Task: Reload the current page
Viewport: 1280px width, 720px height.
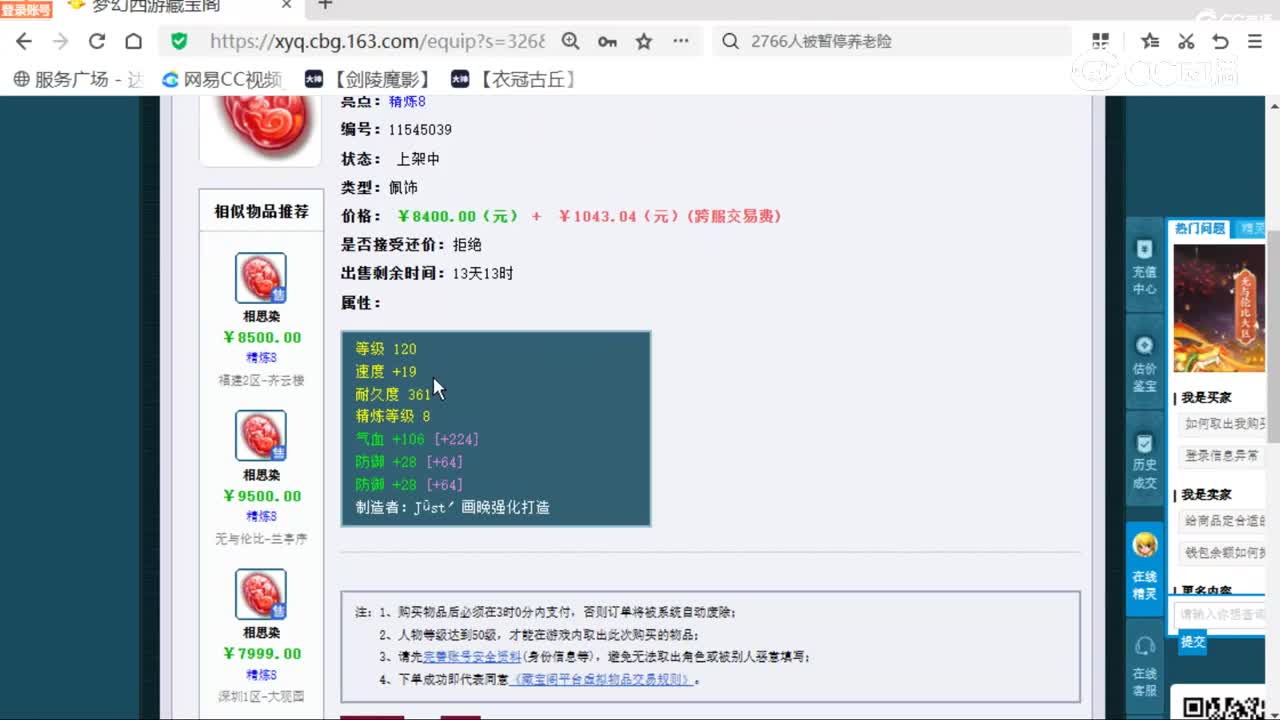Action: [97, 41]
